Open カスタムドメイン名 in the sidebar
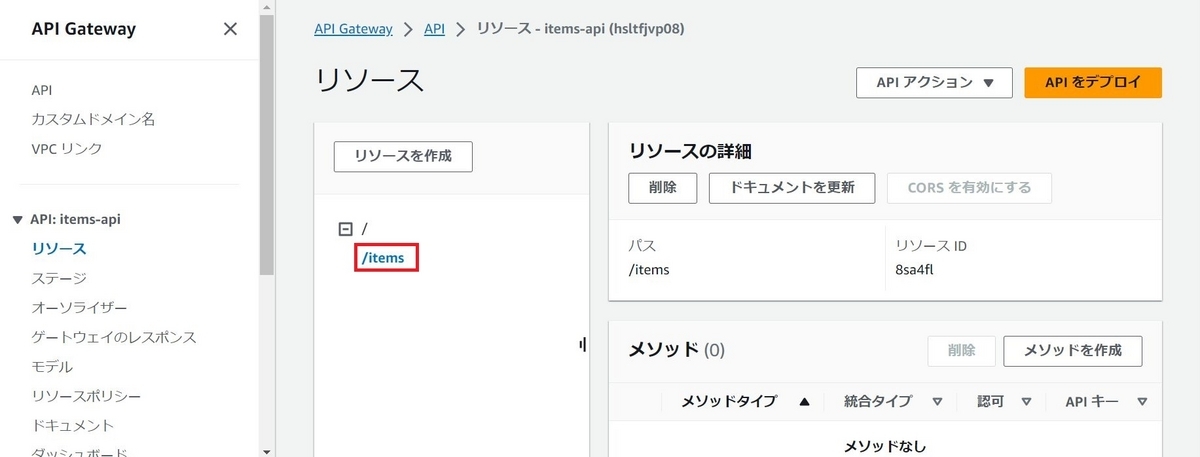Viewport: 1200px width, 457px height. coord(93,119)
